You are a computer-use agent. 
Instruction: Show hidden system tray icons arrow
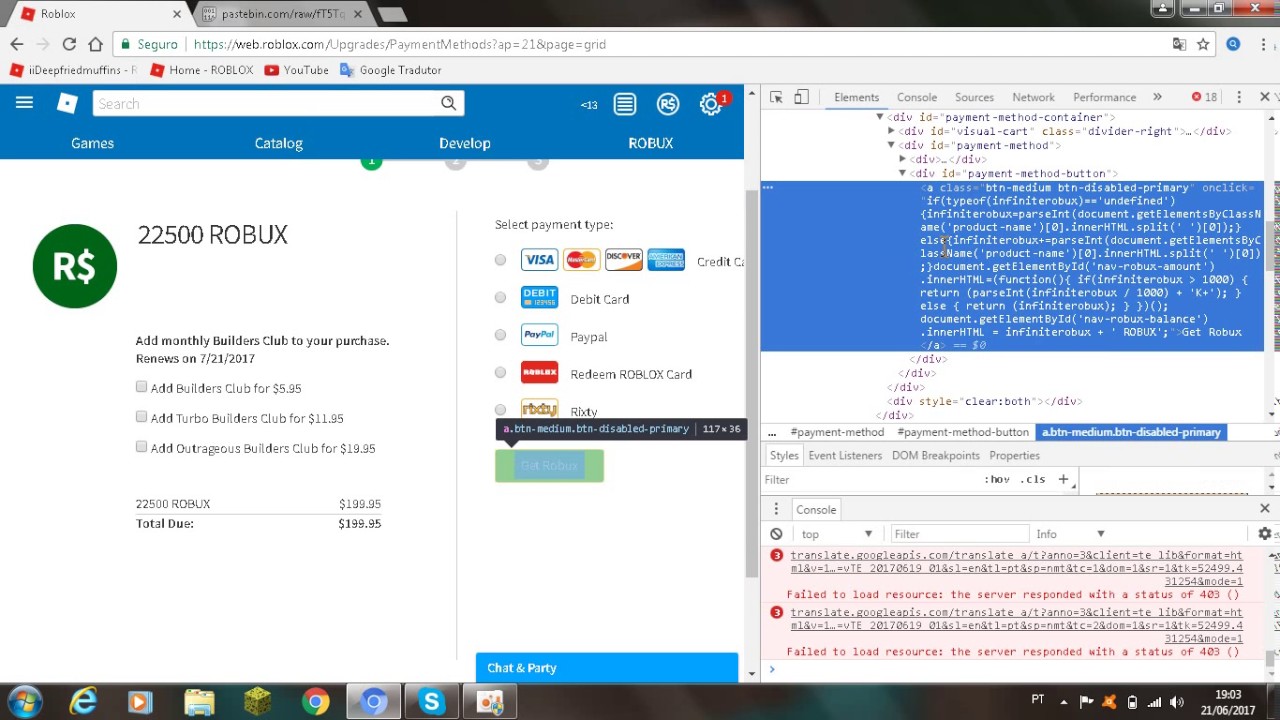coord(1064,702)
